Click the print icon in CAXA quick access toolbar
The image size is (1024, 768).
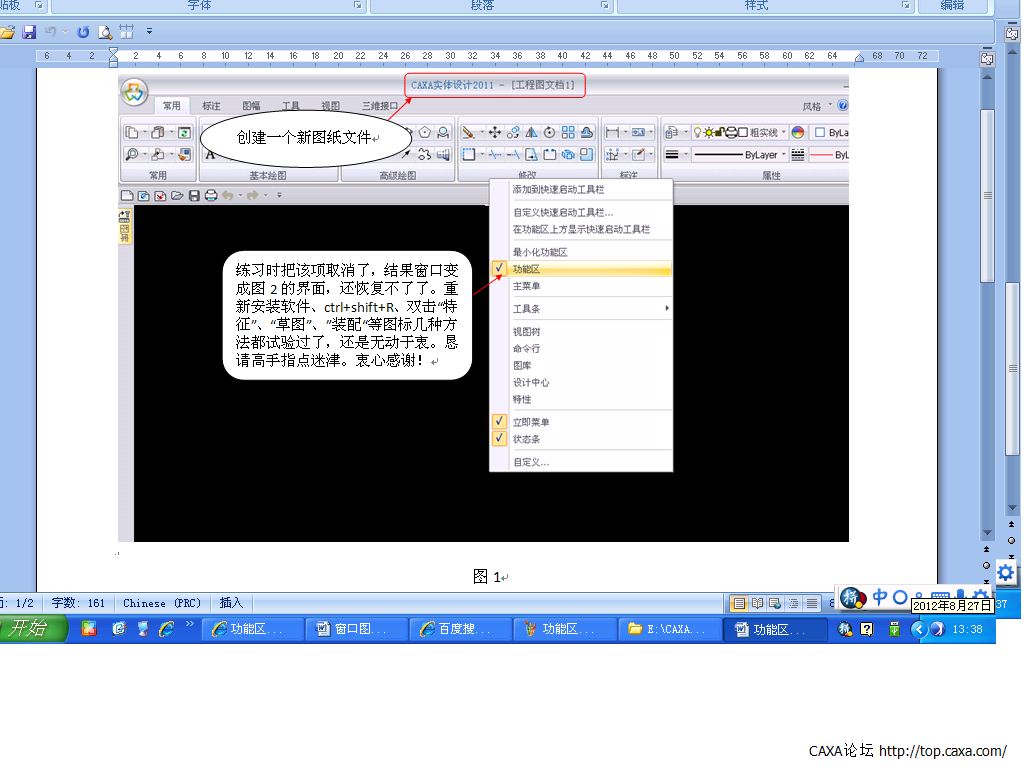pos(210,196)
